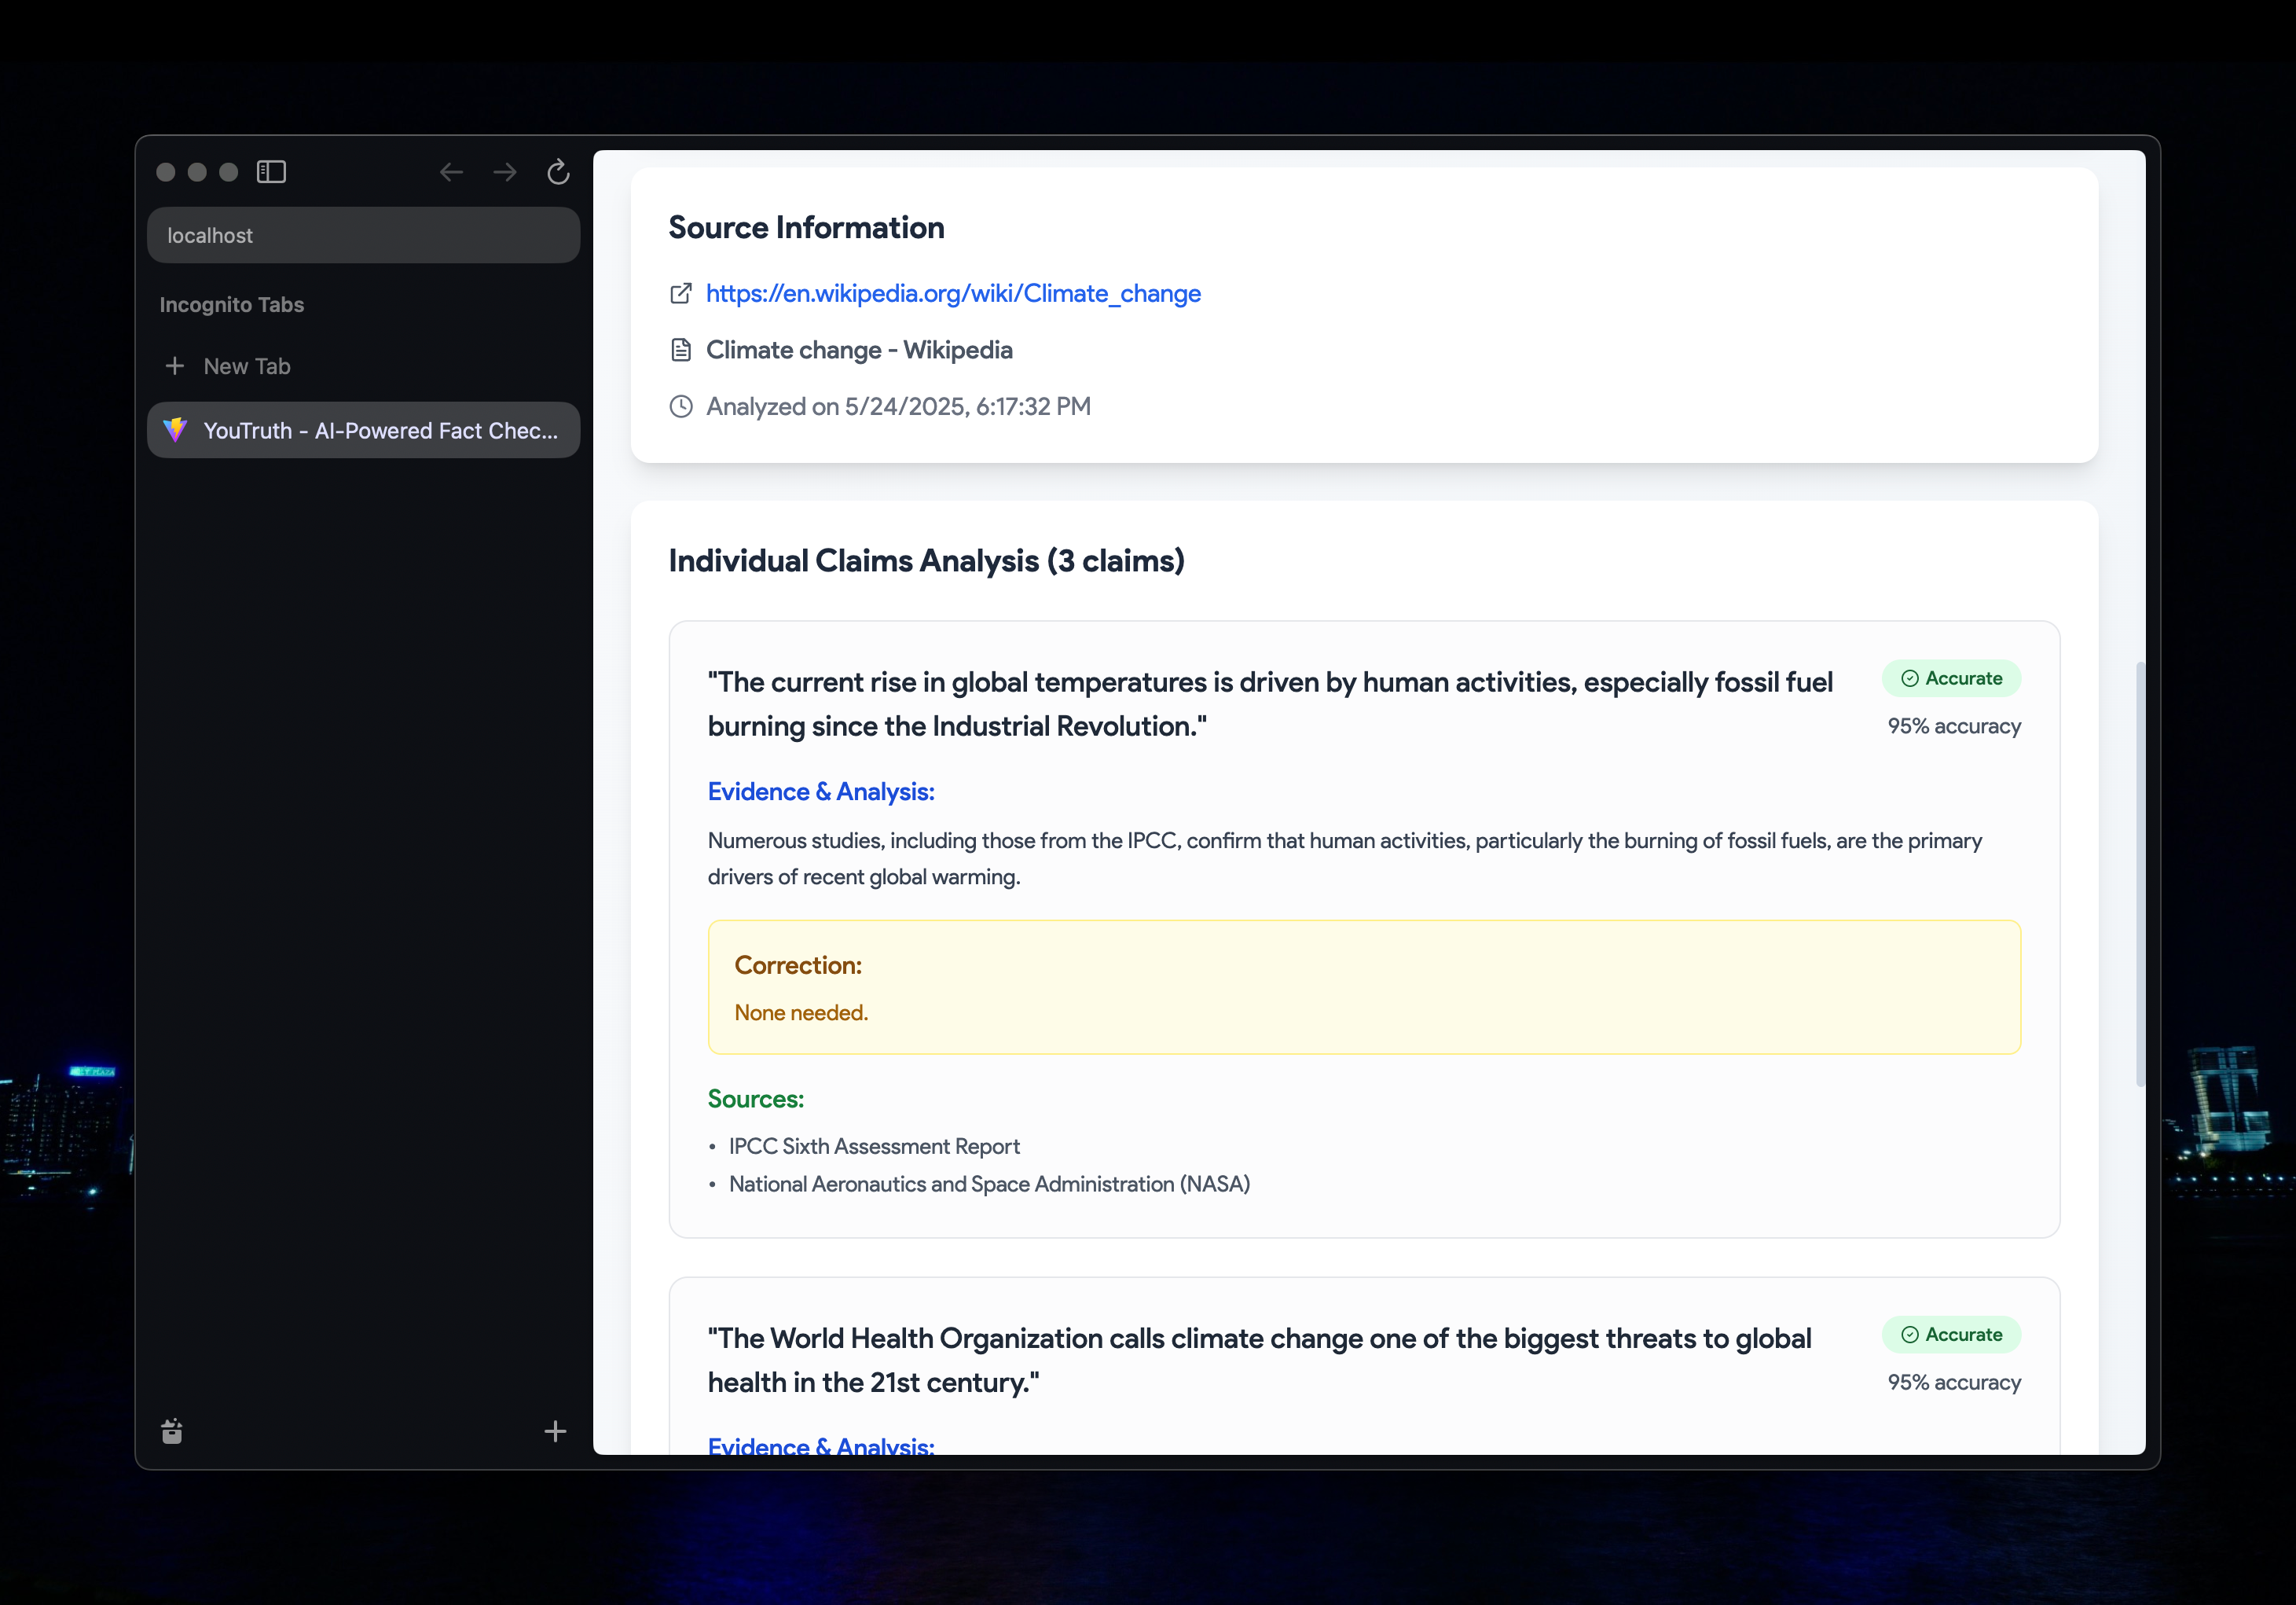Viewport: 2296px width, 1605px height.
Task: Open the Wikipedia Climate_change link
Action: [x=953, y=293]
